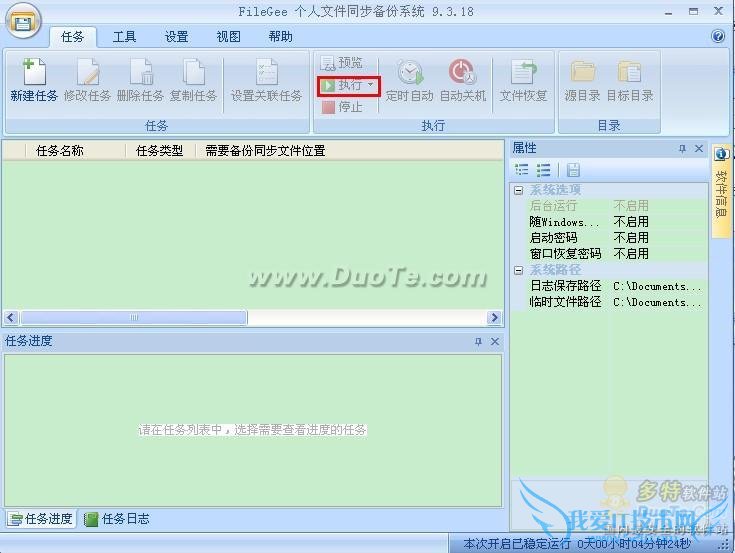
Task: Click 不启用 value of 窗口恢复密码
Action: pyautogui.click(x=631, y=254)
